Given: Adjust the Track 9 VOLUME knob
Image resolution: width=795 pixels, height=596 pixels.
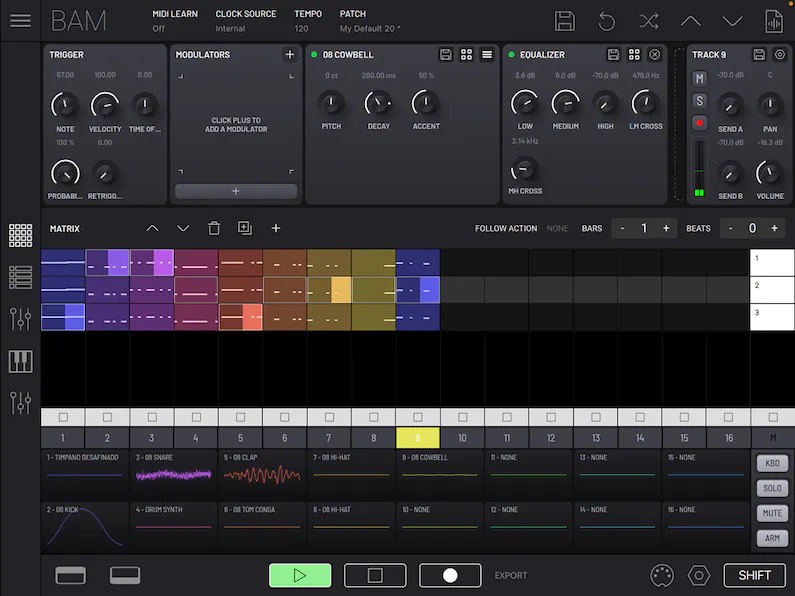Looking at the screenshot, I should point(770,173).
